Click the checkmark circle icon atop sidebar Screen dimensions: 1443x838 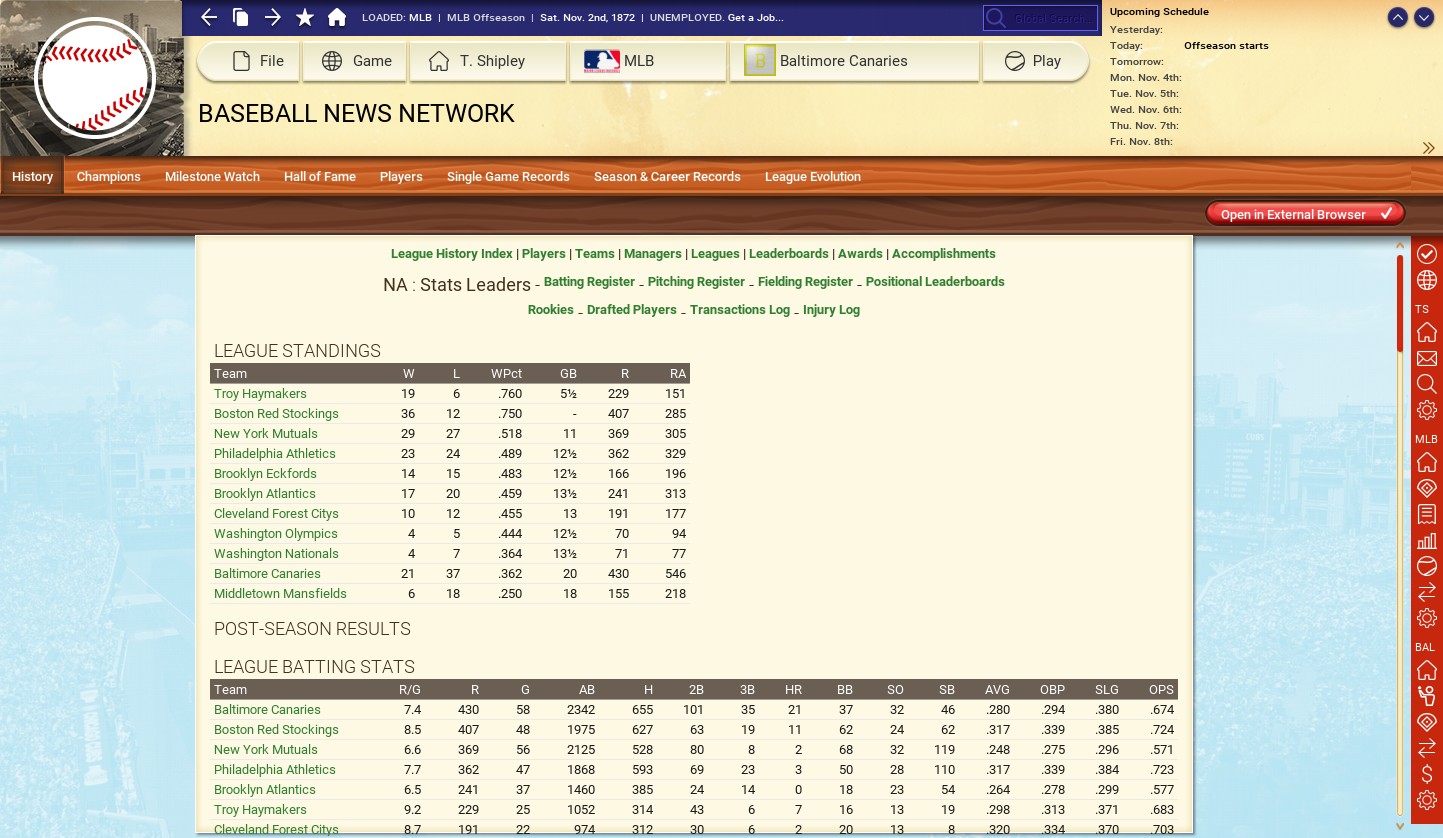click(x=1427, y=254)
